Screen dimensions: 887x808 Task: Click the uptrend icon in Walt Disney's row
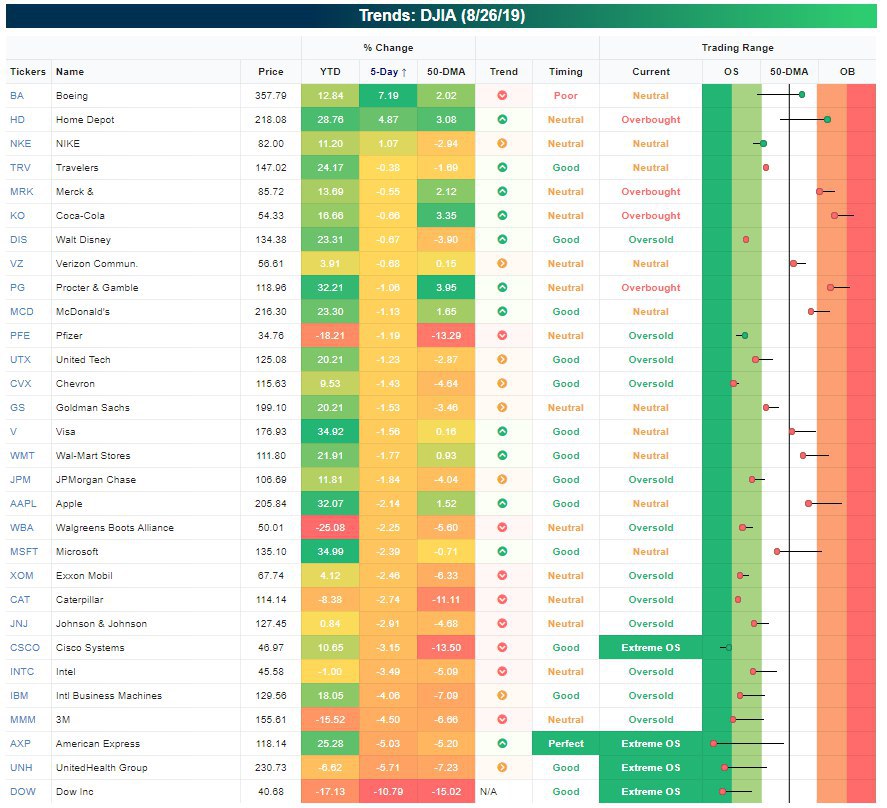tap(502, 239)
